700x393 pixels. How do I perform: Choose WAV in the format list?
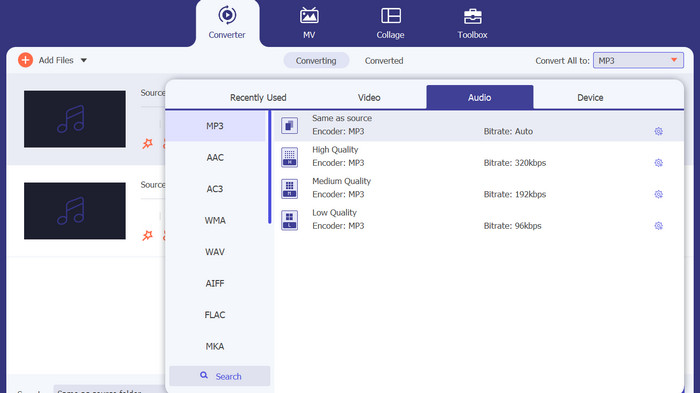pos(215,252)
